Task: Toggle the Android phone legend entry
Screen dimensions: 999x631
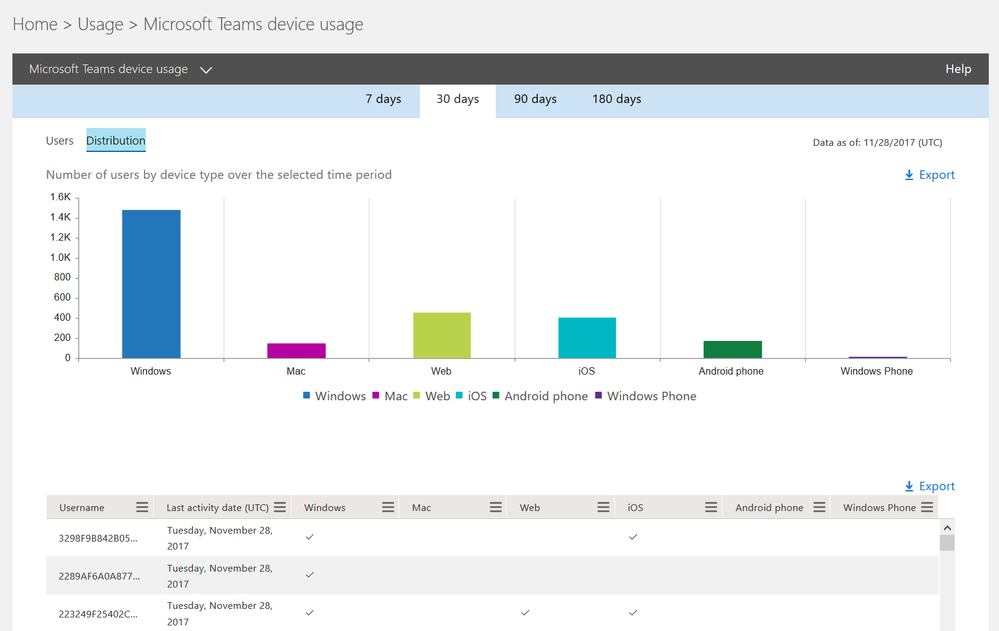Action: point(540,396)
